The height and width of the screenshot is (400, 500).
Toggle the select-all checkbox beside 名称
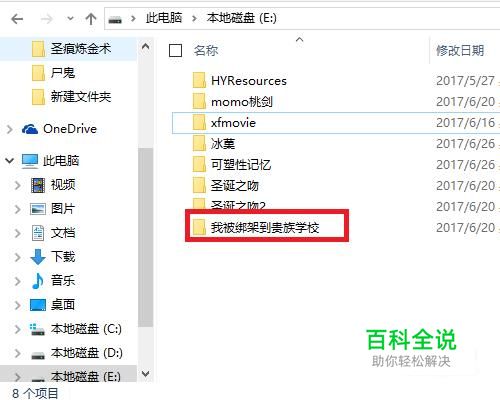[x=175, y=51]
